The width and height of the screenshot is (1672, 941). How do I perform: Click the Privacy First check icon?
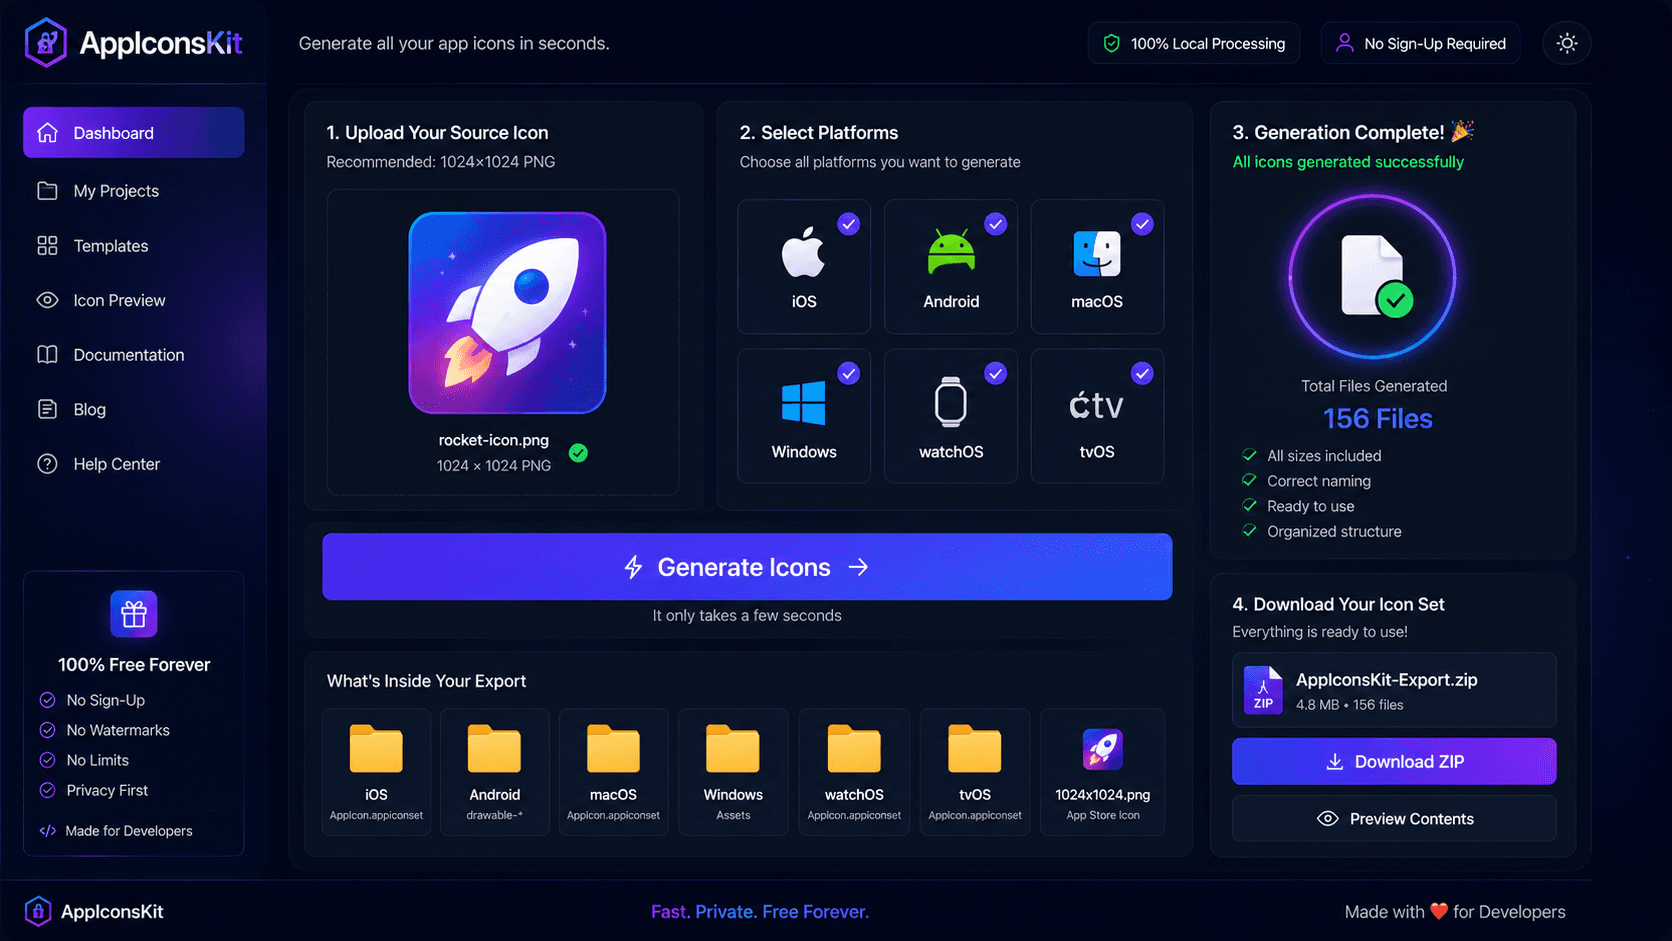tap(47, 790)
